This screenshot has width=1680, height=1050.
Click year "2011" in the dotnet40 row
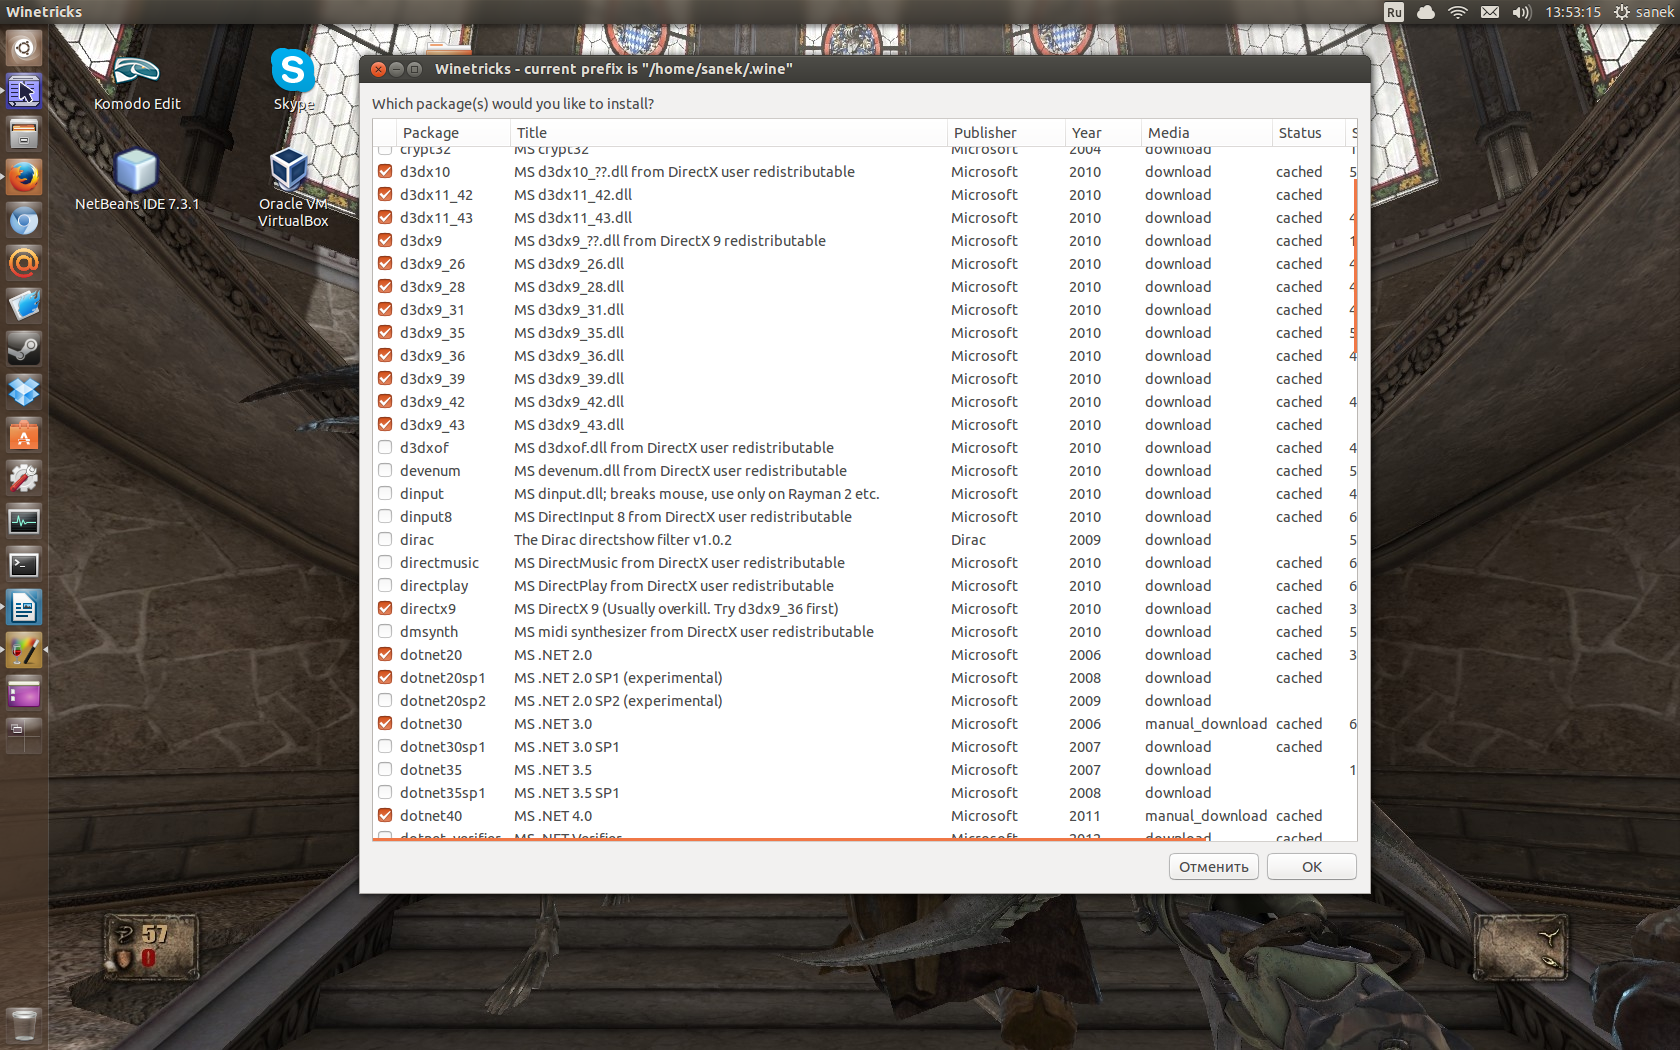point(1085,815)
